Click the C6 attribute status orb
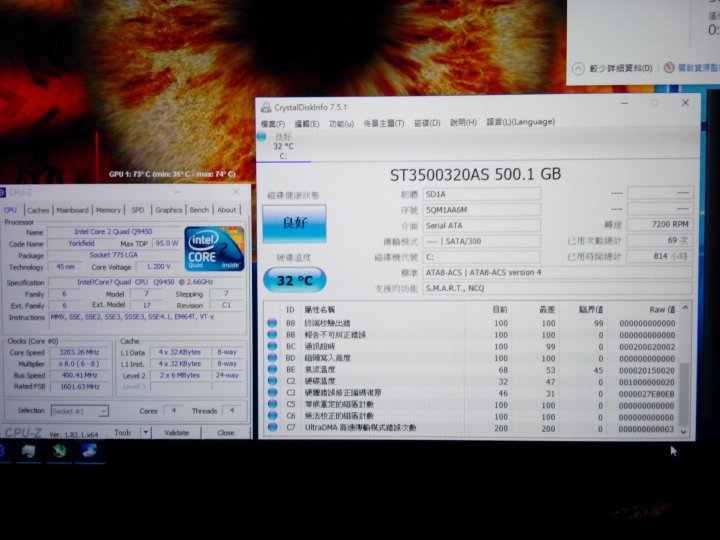Viewport: 720px width, 540px height. tap(272, 416)
